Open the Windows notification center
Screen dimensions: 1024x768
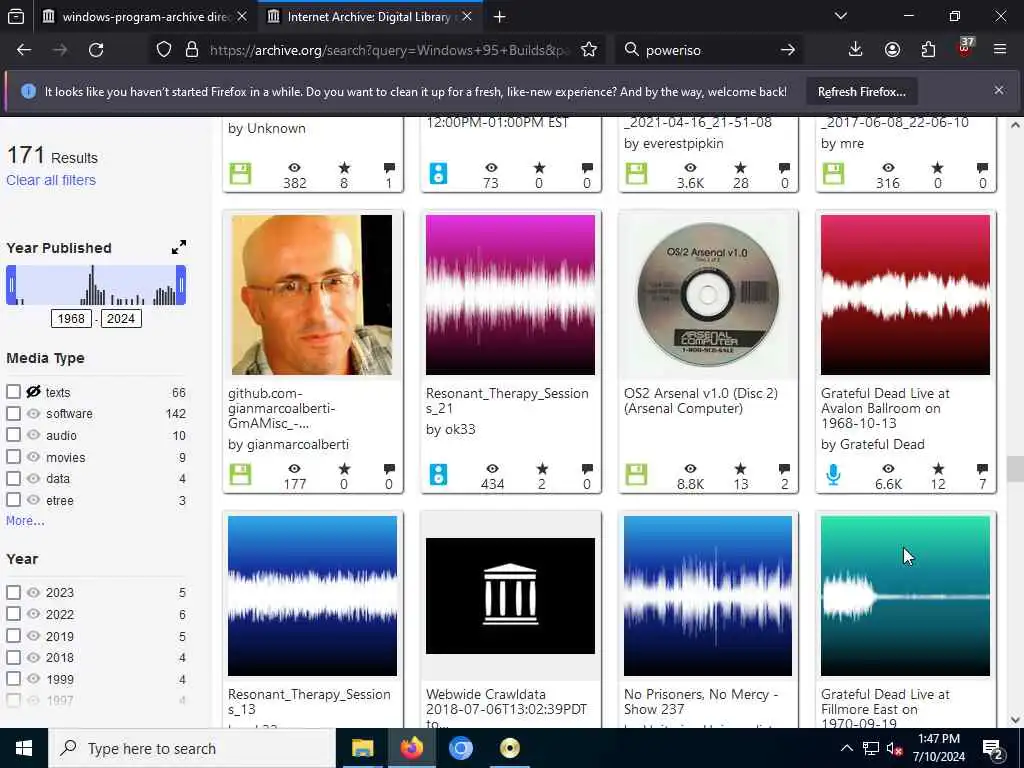pos(993,748)
